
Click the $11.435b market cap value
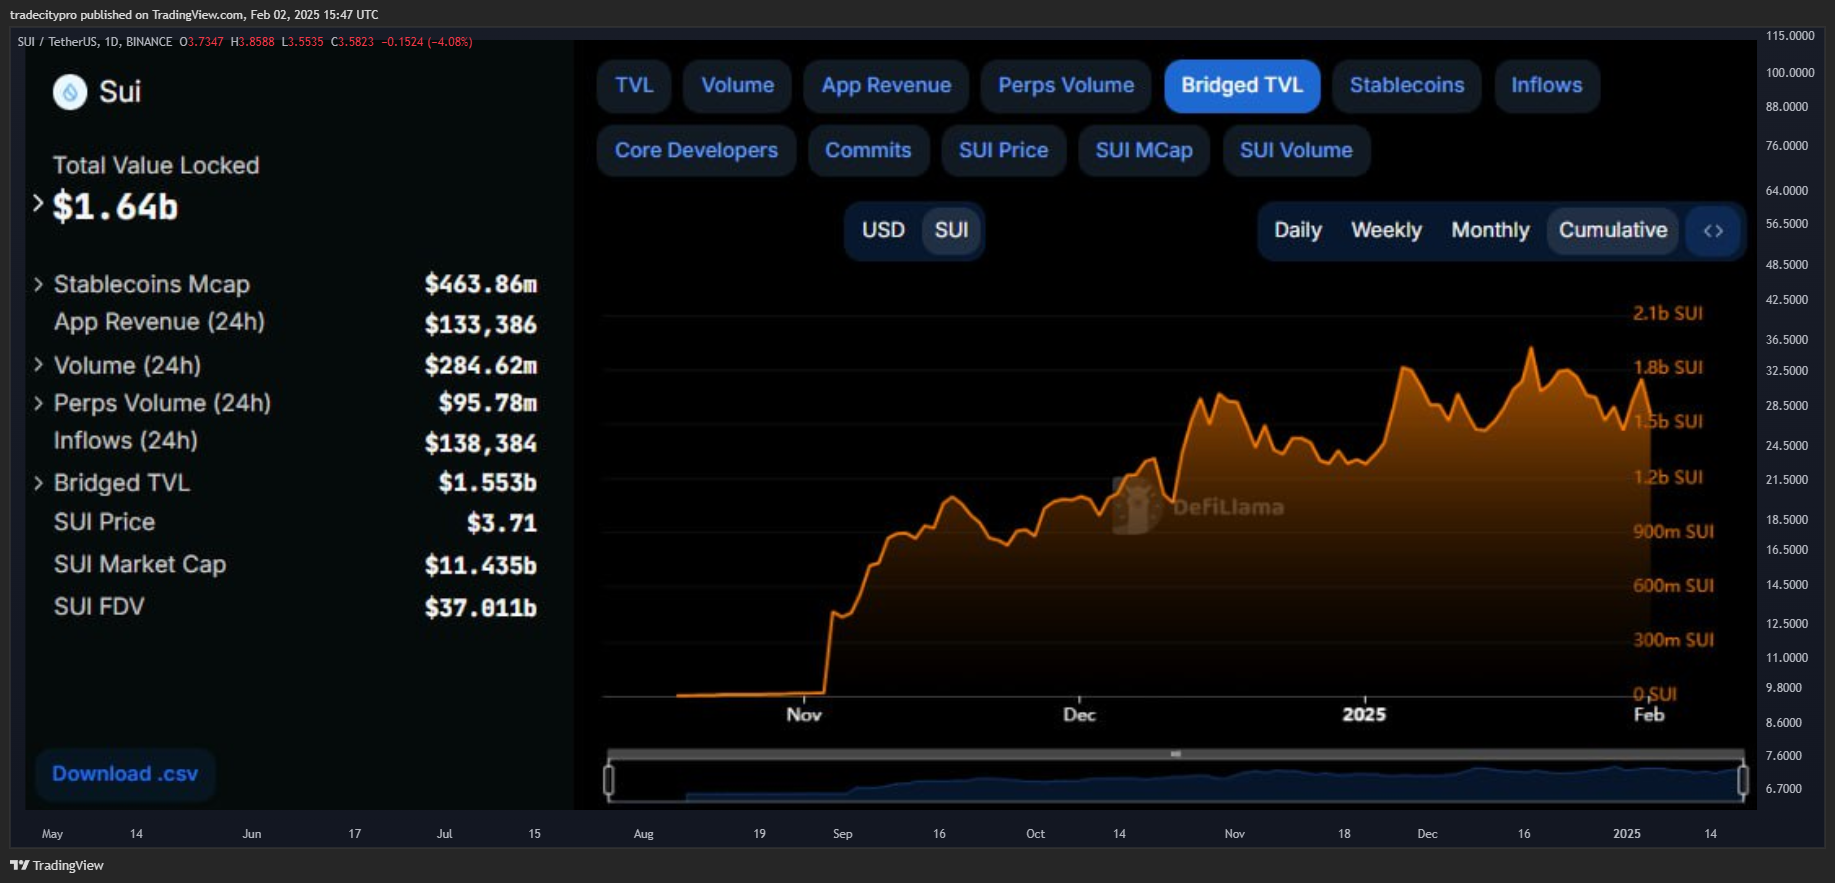coord(481,566)
